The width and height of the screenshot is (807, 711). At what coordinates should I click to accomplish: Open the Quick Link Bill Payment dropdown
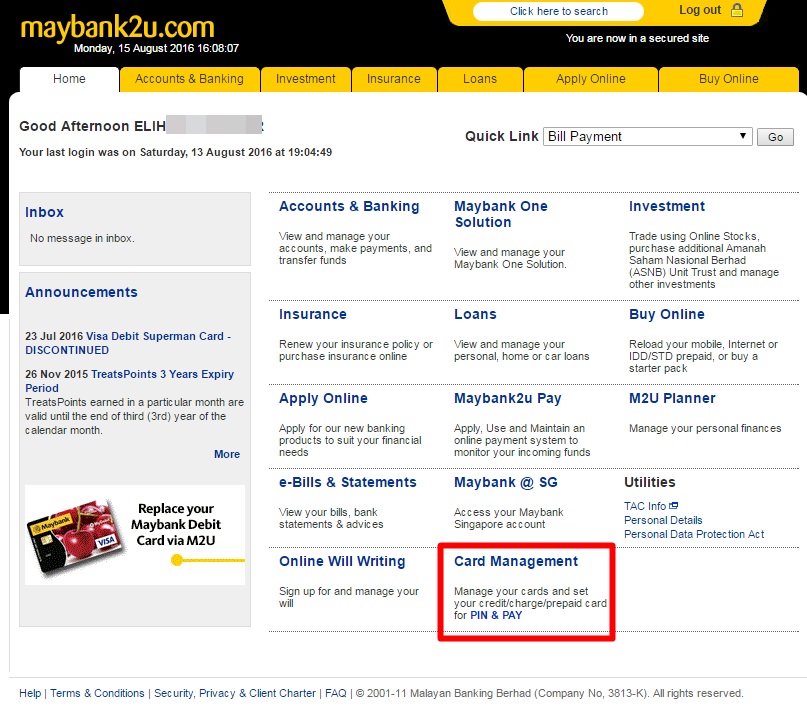pos(647,136)
